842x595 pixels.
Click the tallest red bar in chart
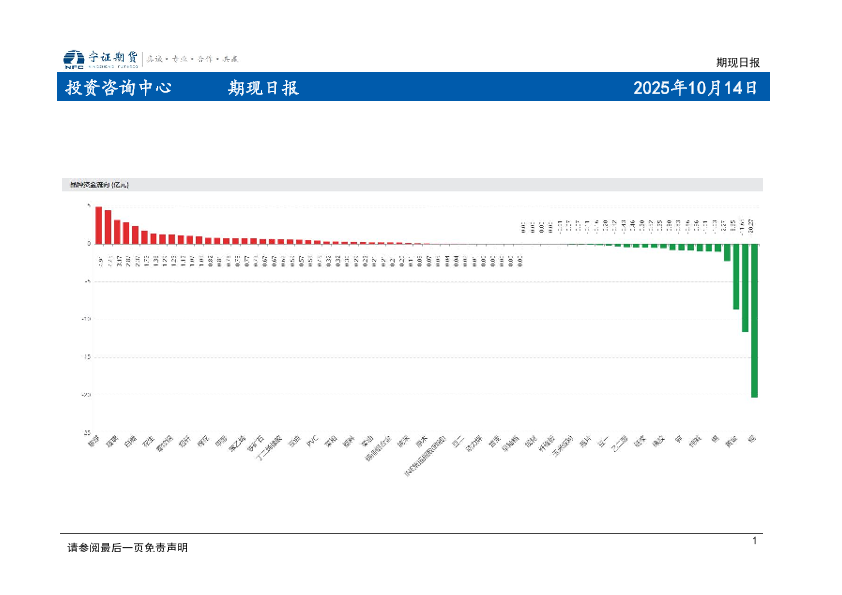pyautogui.click(x=99, y=225)
